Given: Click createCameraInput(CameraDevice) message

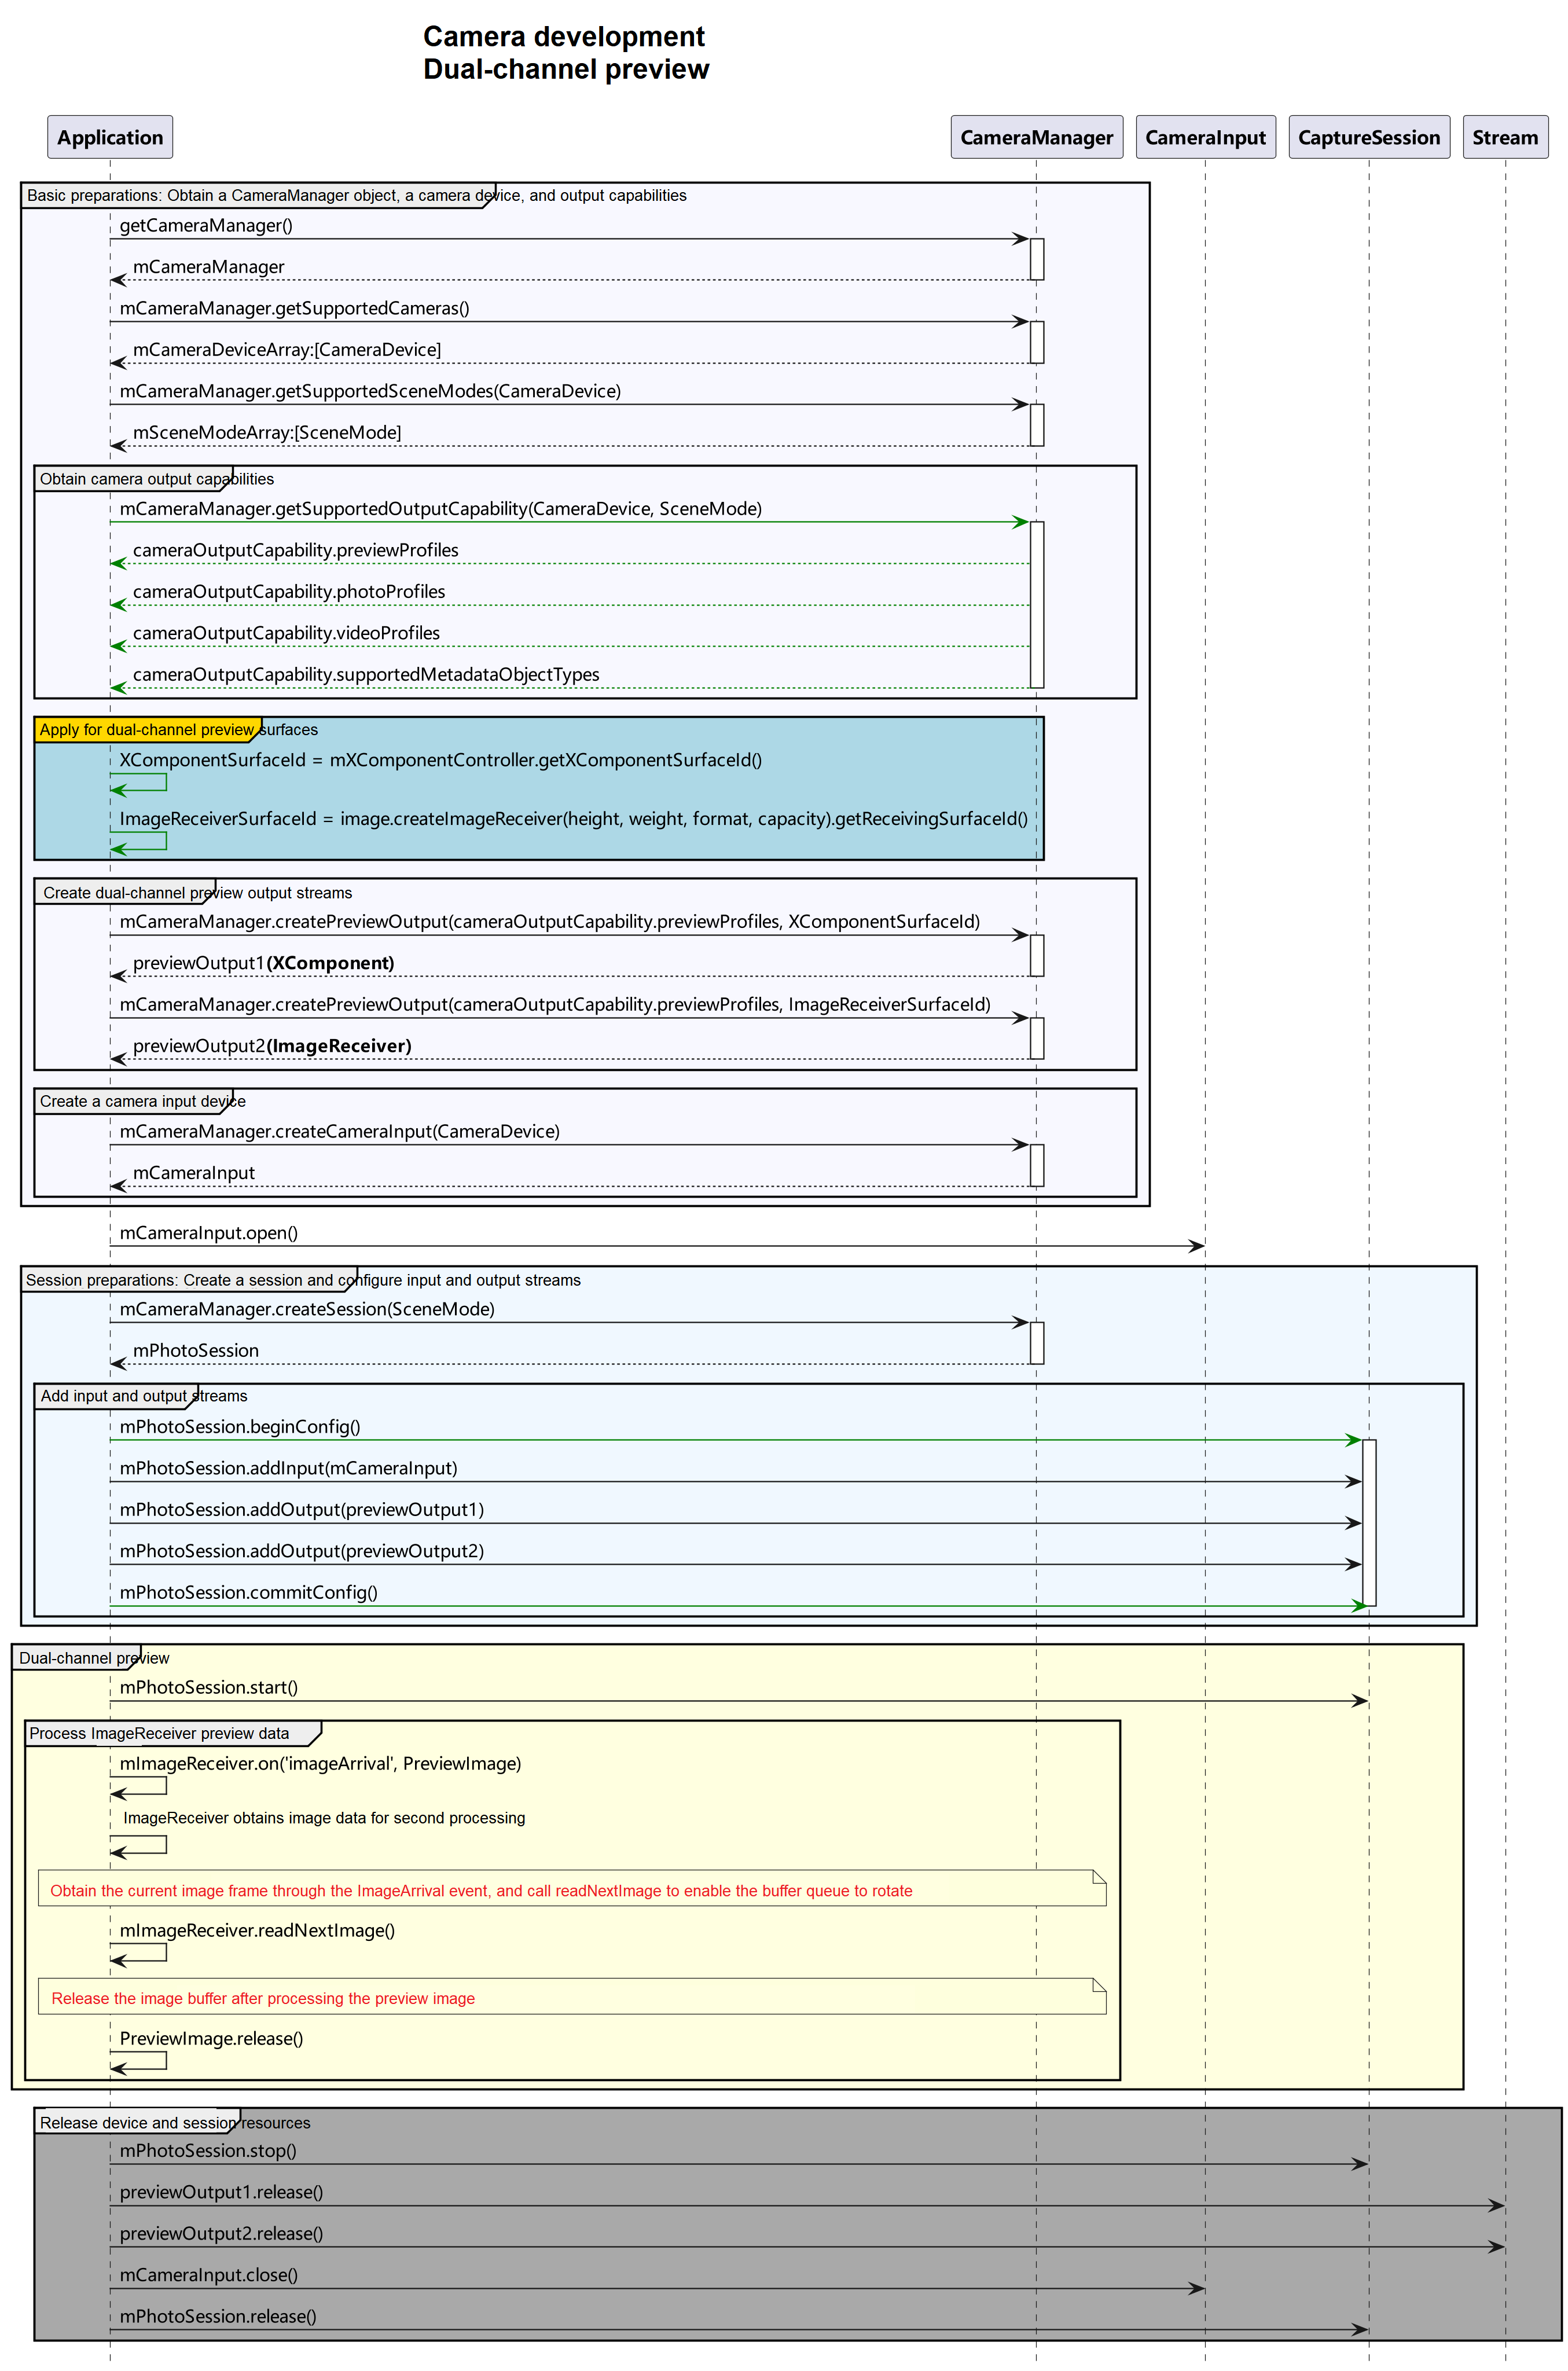Looking at the screenshot, I should pyautogui.click(x=339, y=1132).
